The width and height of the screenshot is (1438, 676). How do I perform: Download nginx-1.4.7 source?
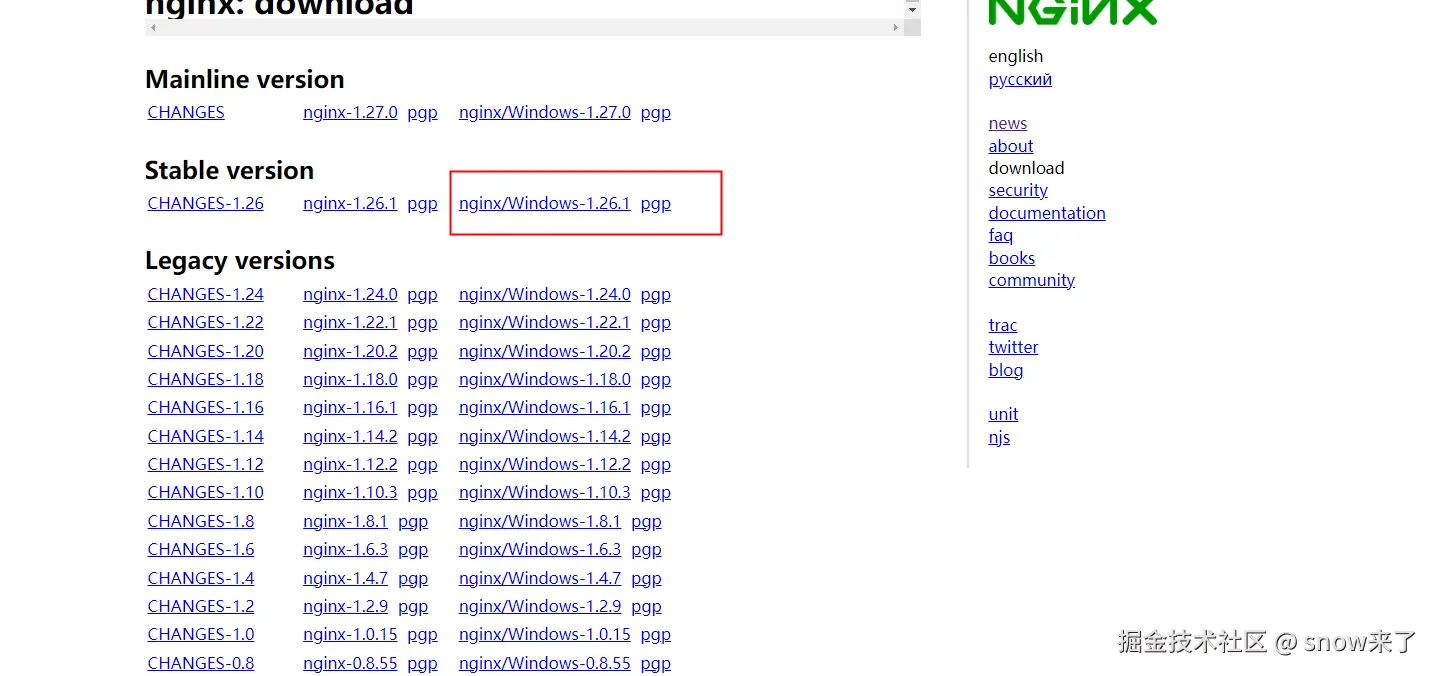345,578
